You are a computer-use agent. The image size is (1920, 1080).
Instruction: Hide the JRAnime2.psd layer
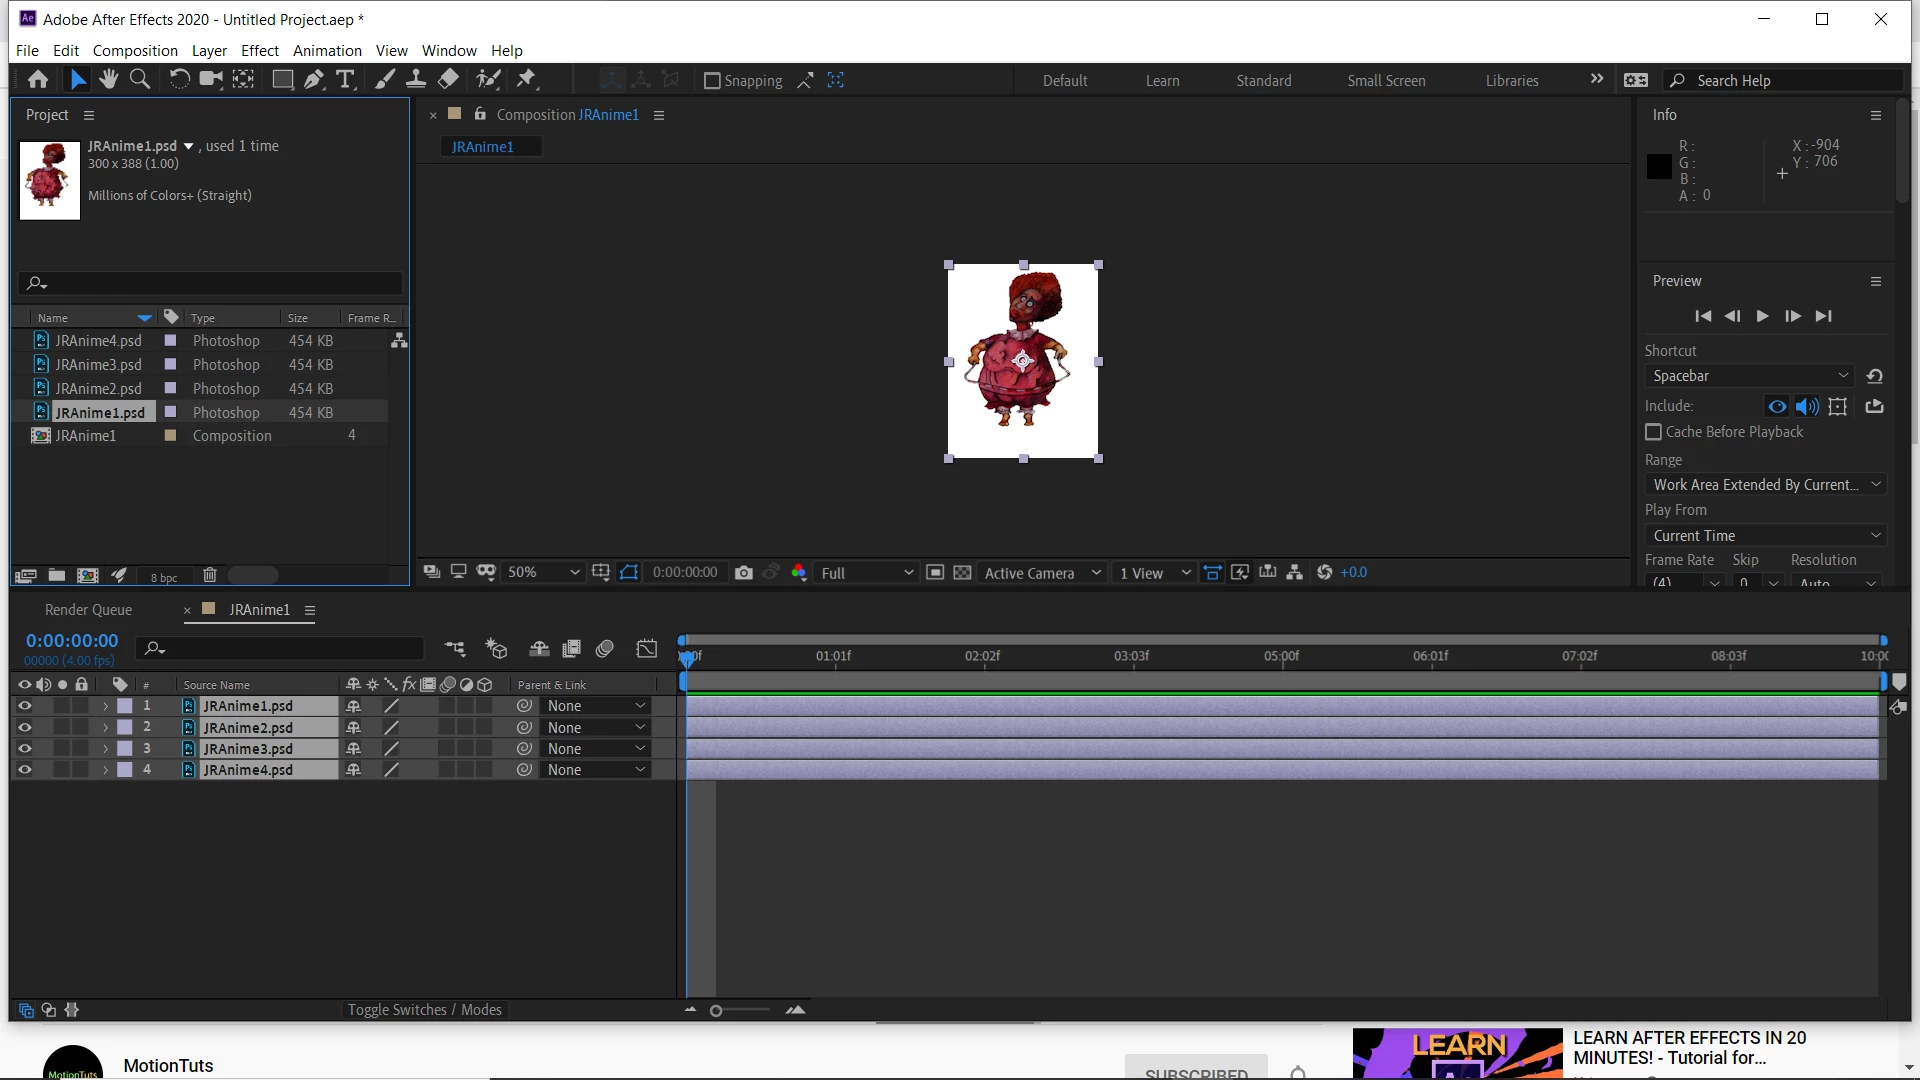(25, 728)
